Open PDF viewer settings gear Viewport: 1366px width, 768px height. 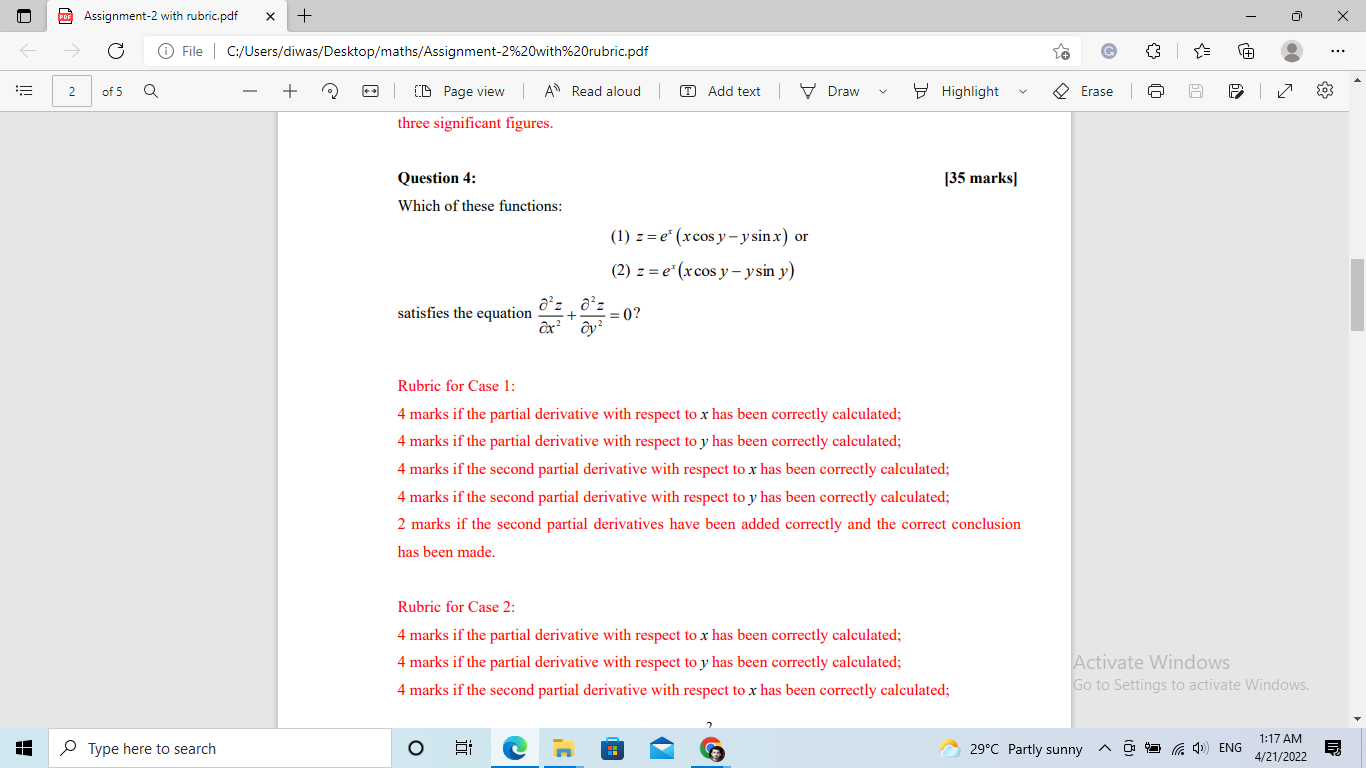1325,90
